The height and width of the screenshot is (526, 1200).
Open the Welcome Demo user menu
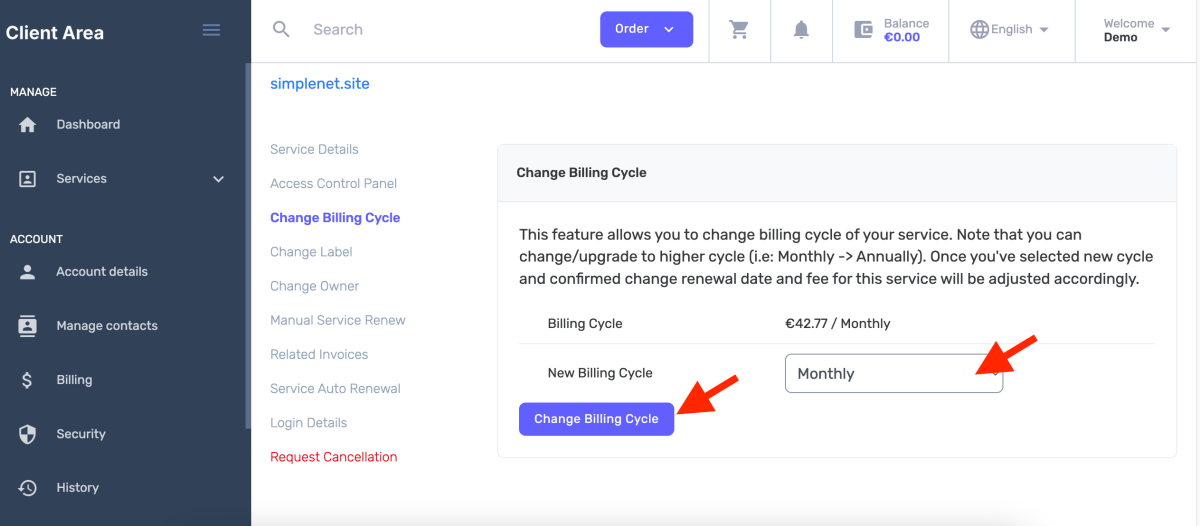1135,30
